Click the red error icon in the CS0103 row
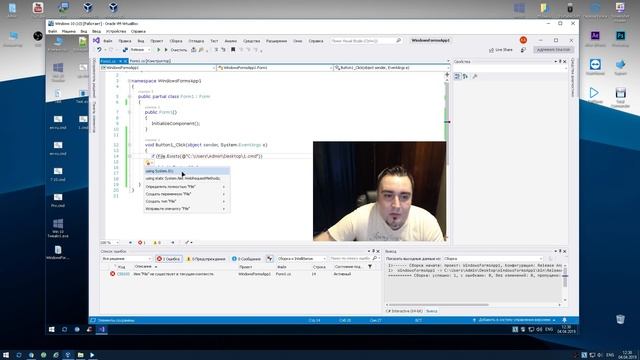640x360 pixels. pyautogui.click(x=112, y=274)
